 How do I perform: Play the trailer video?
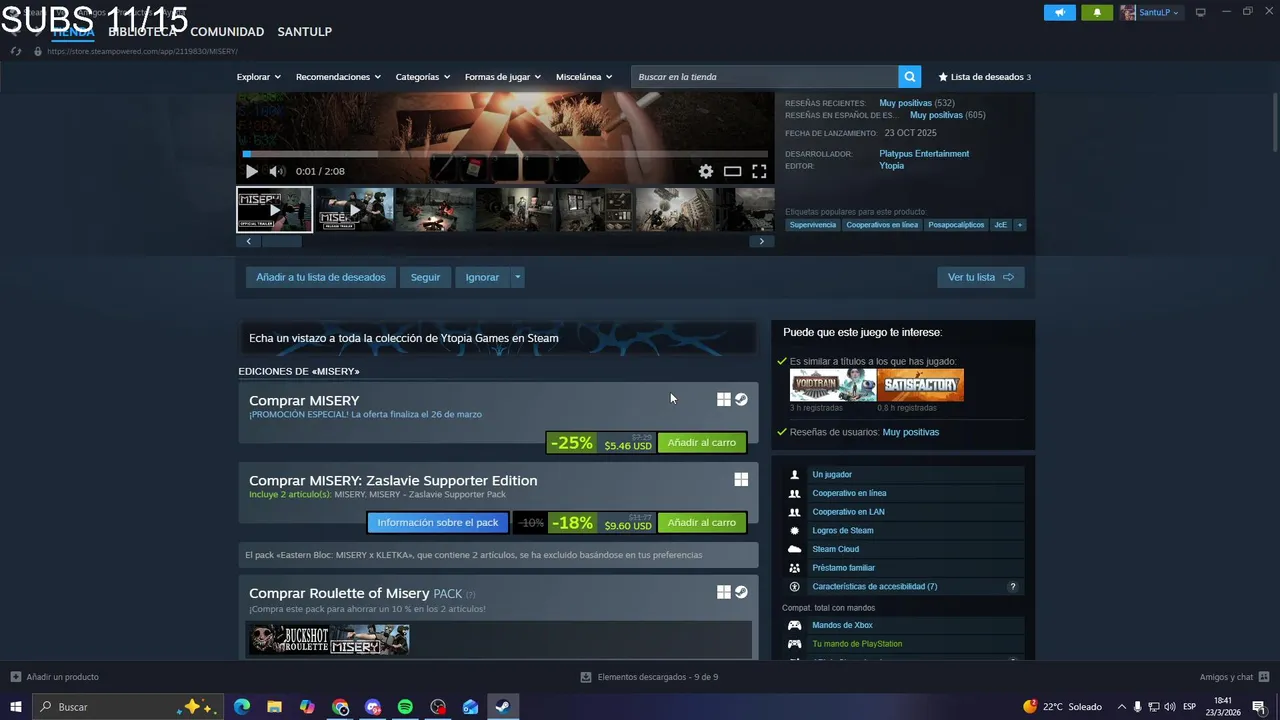coord(251,171)
